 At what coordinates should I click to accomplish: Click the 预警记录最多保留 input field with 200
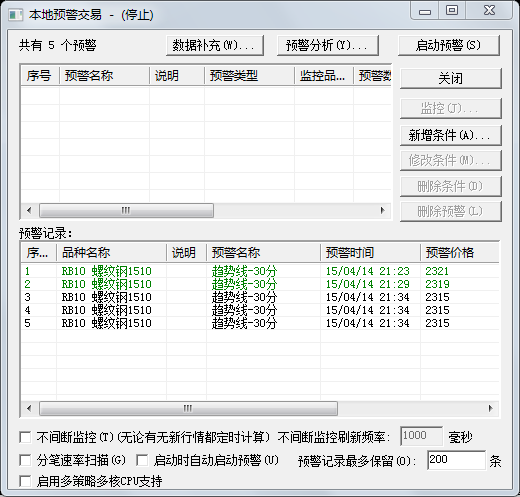click(456, 460)
